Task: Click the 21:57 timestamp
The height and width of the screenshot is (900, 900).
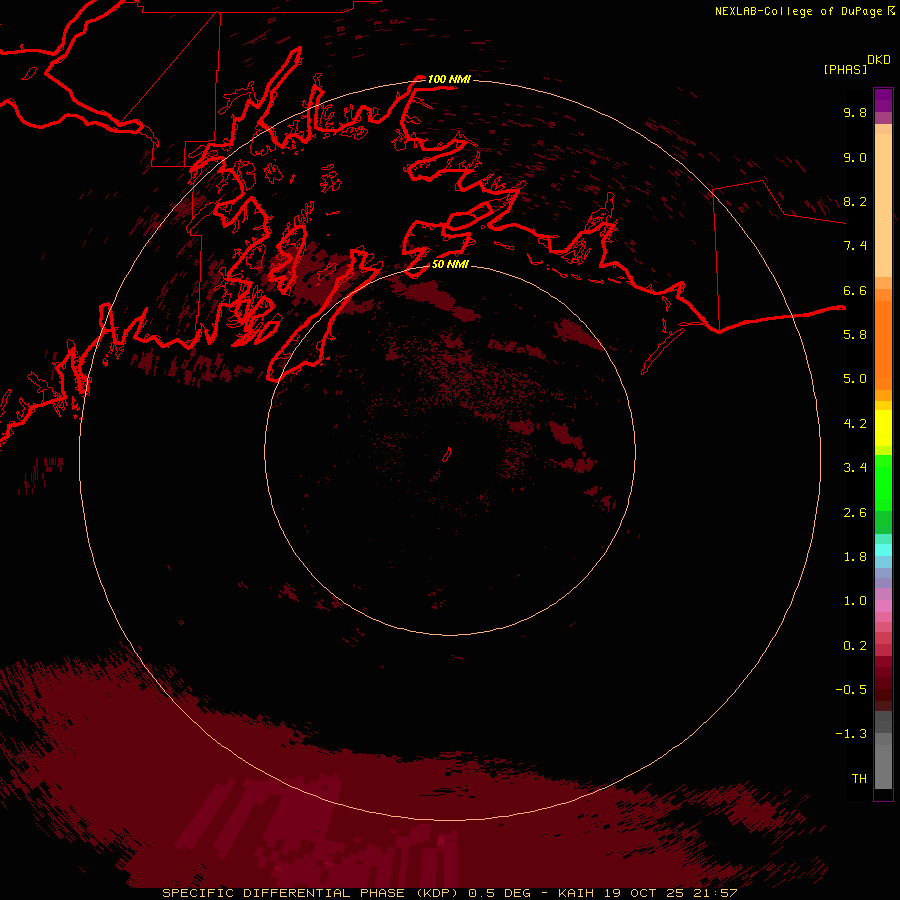Action: coord(717,893)
